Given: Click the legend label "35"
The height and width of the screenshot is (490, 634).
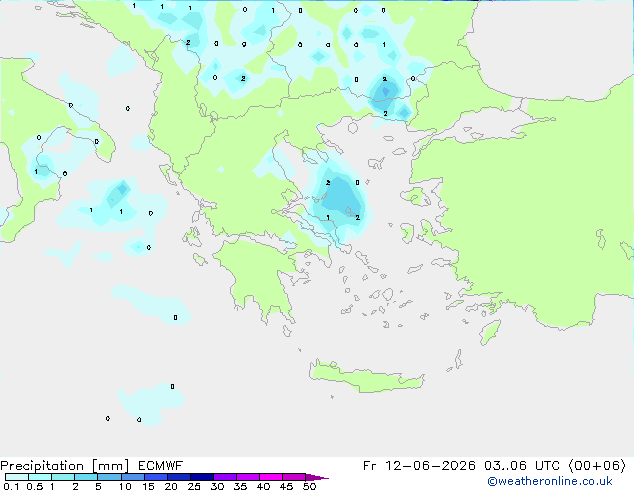Looking at the screenshot, I should 240,486.
